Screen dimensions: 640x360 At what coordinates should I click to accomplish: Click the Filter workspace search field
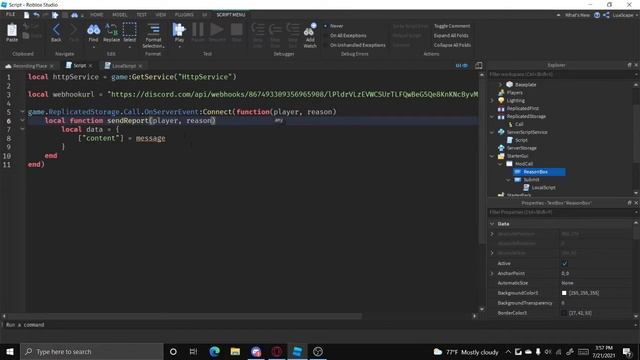pos(561,74)
